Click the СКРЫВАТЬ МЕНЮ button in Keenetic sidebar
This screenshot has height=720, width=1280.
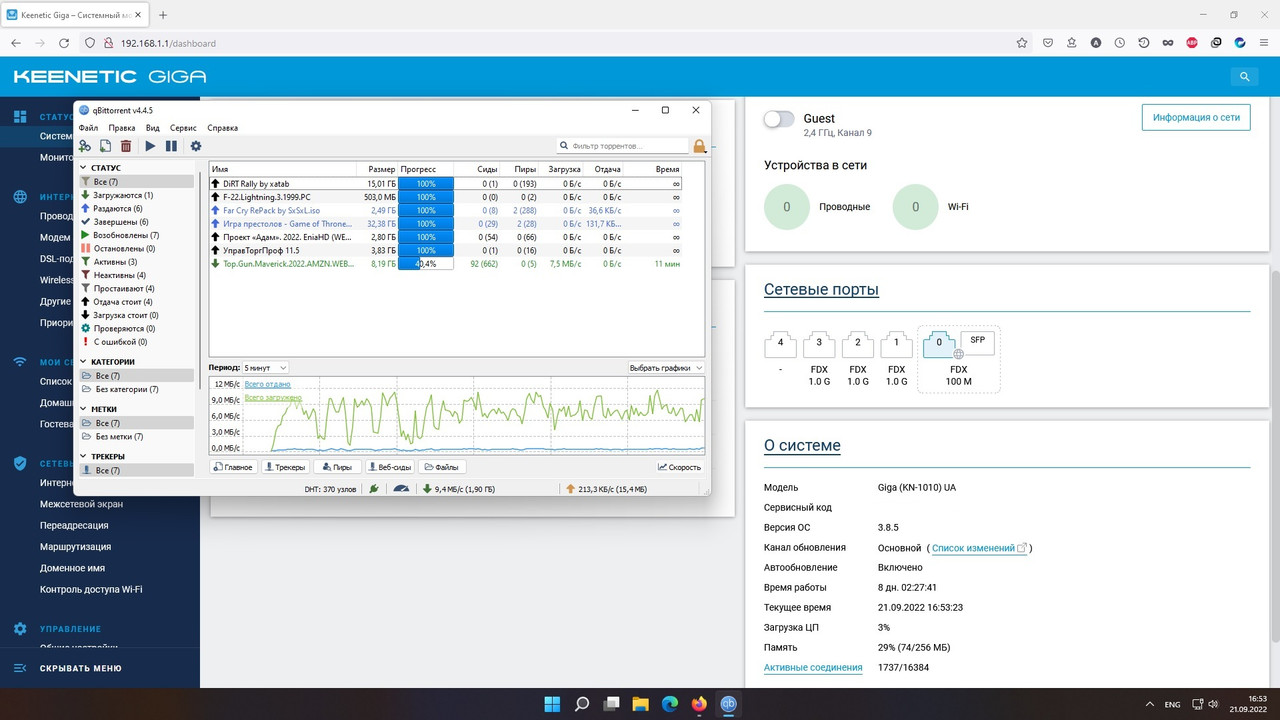(x=68, y=668)
